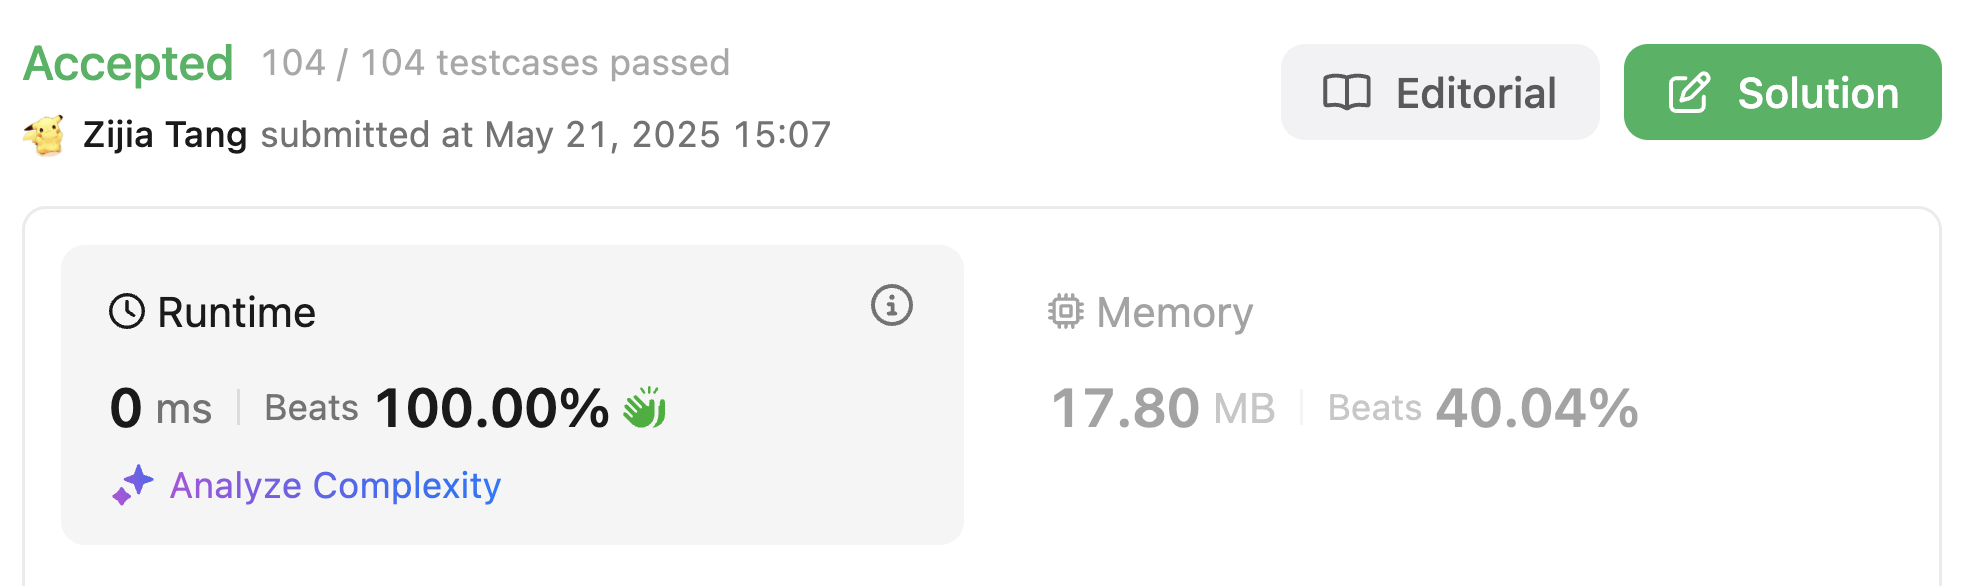This screenshot has height=586, width=1966.
Task: Click the book icon on Editorial
Action: point(1346,93)
